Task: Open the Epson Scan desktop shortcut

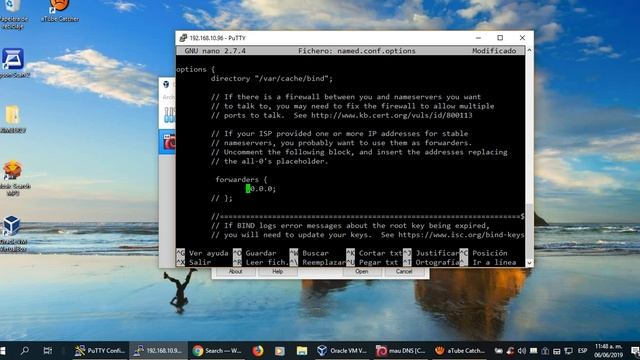Action: pos(13,63)
